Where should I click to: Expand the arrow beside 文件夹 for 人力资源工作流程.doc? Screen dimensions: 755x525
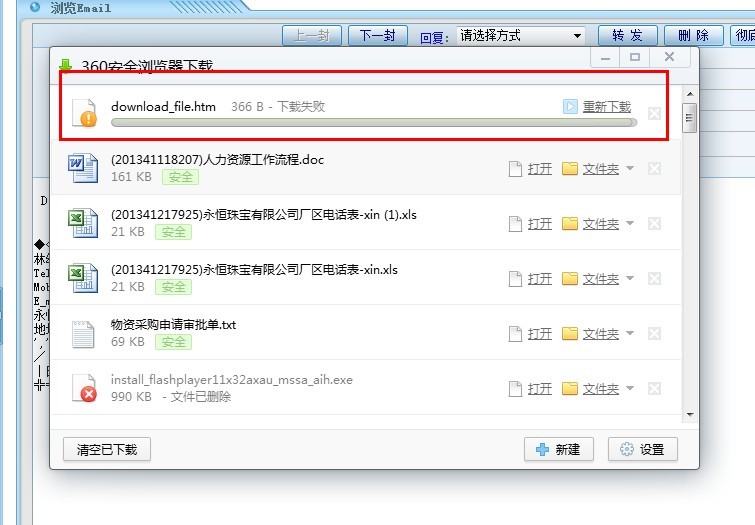[x=630, y=169]
